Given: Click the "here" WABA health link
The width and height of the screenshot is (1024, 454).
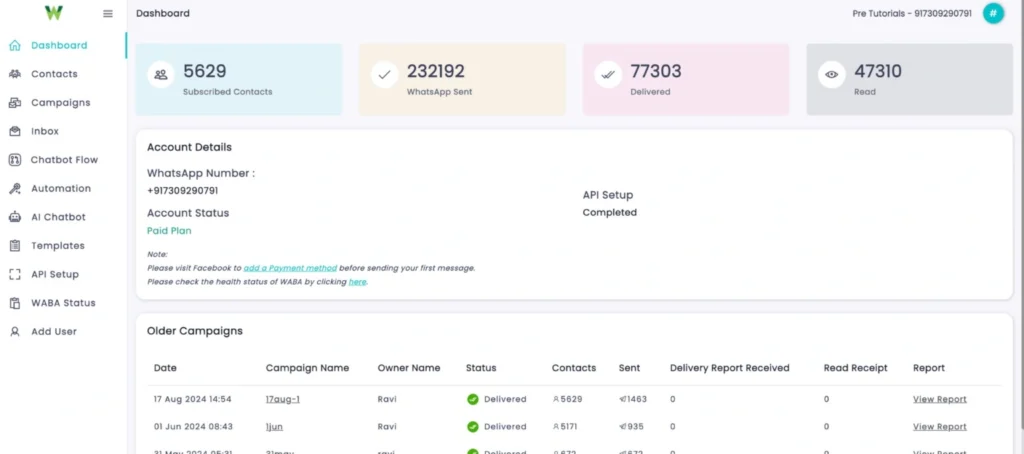Looking at the screenshot, I should click(x=357, y=282).
